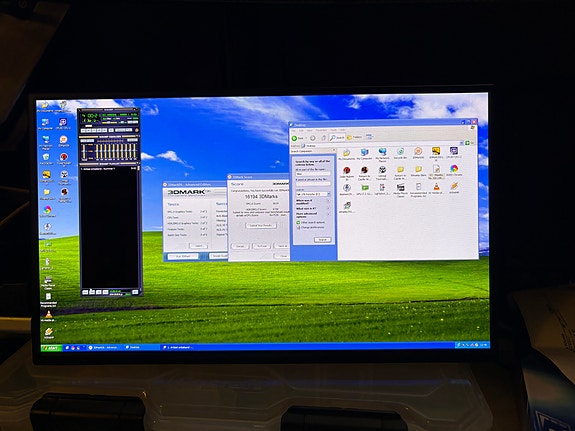Screen dimensions: 575x431
Task: Expand the "Look in" drive dropdown
Action: pyautogui.click(x=313, y=194)
